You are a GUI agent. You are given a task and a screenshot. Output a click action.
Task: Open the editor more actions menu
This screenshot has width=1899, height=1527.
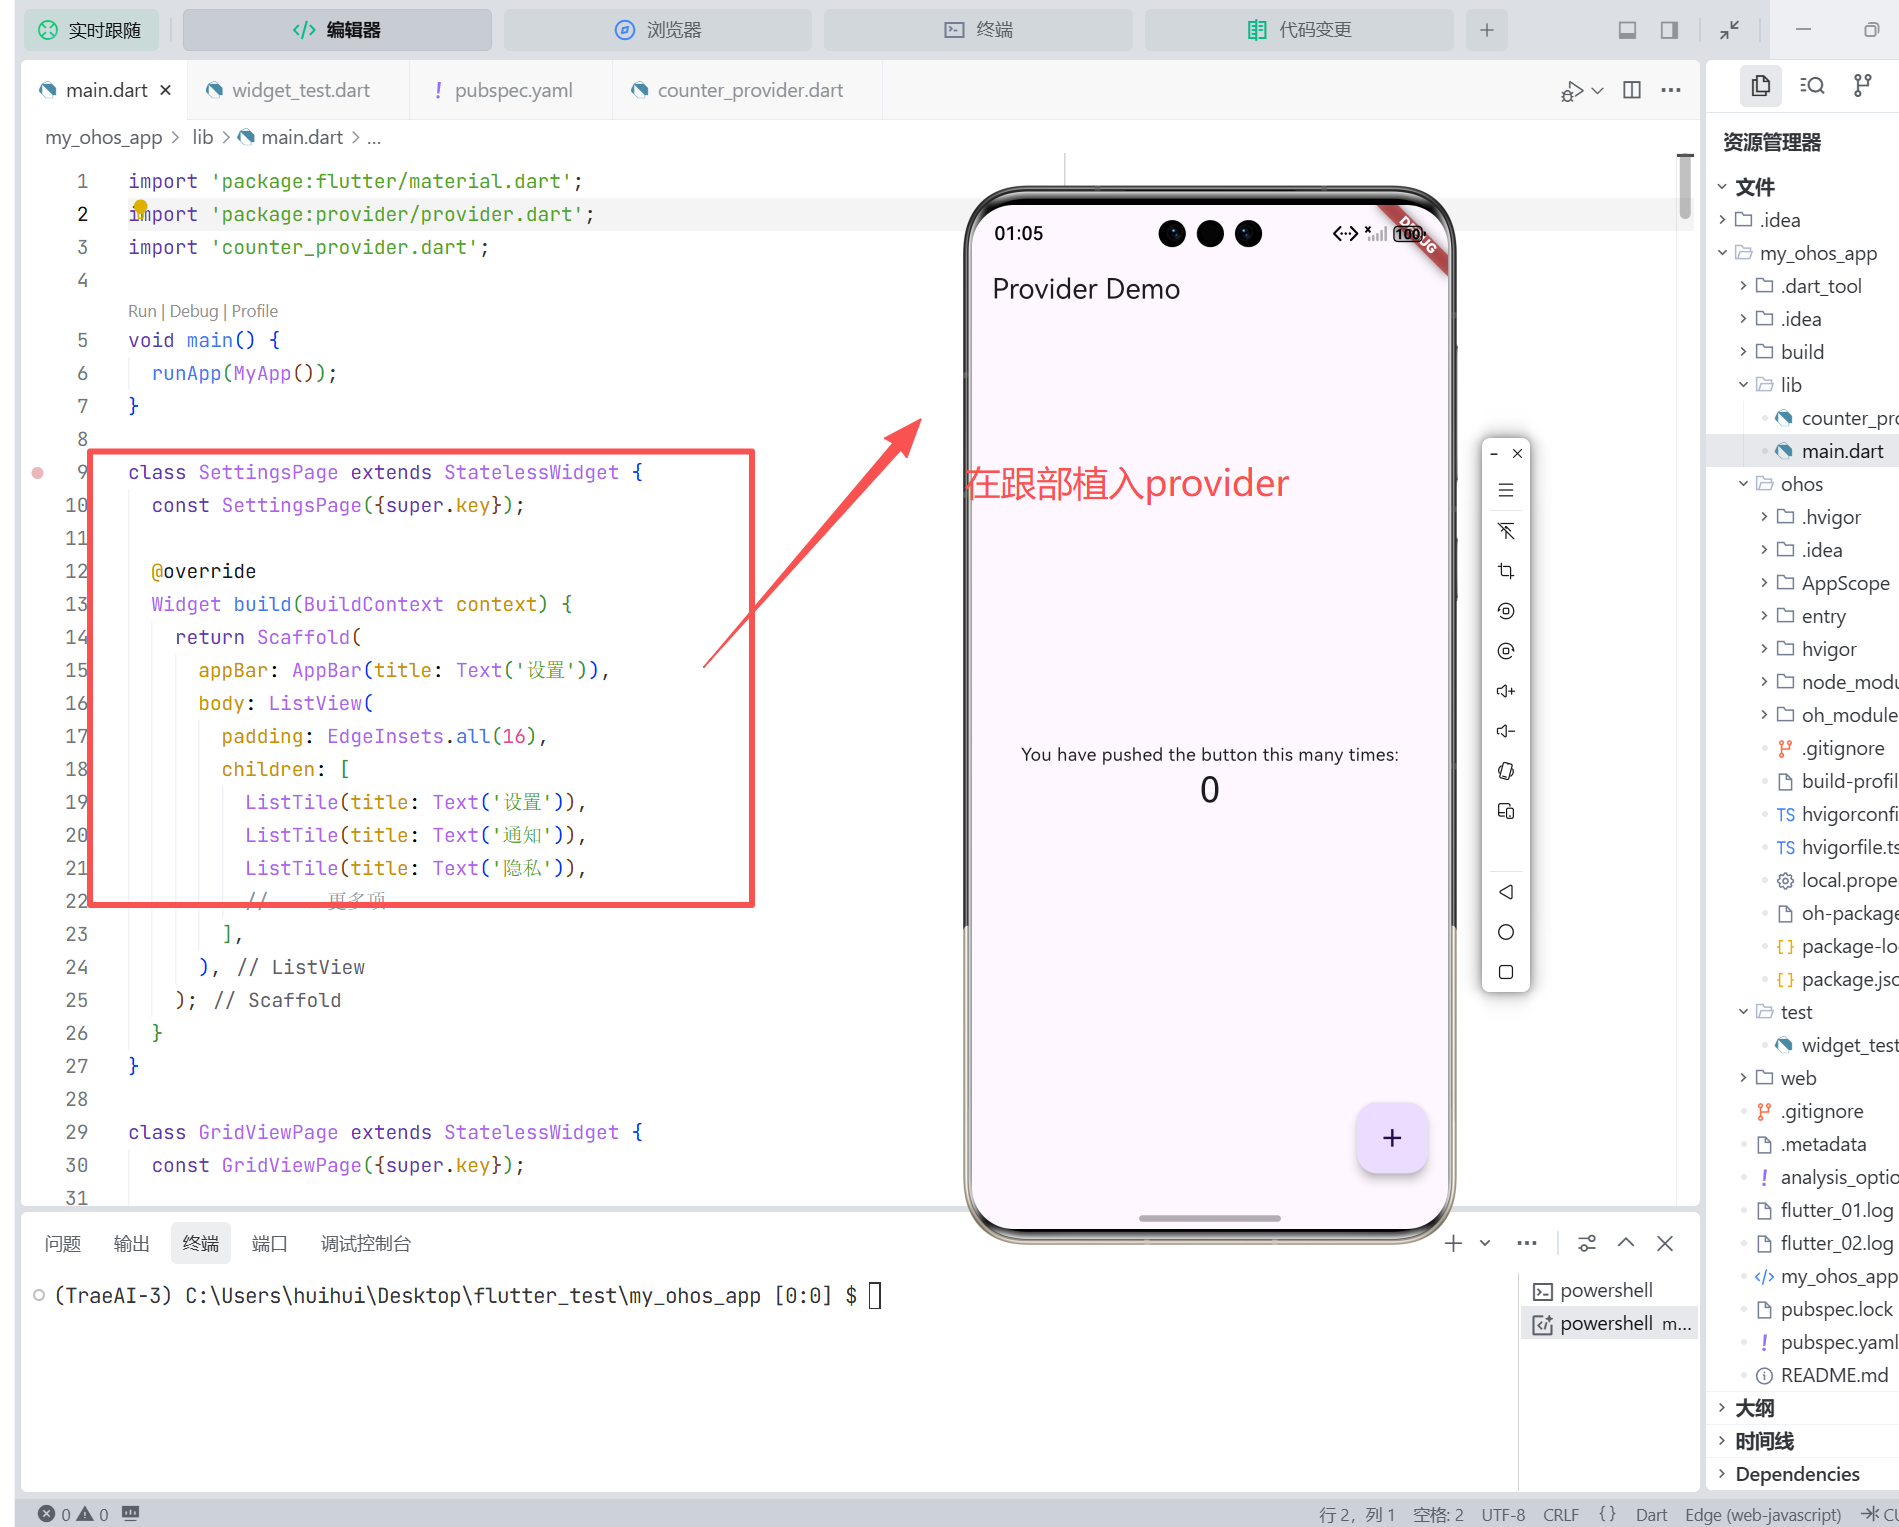[x=1671, y=90]
